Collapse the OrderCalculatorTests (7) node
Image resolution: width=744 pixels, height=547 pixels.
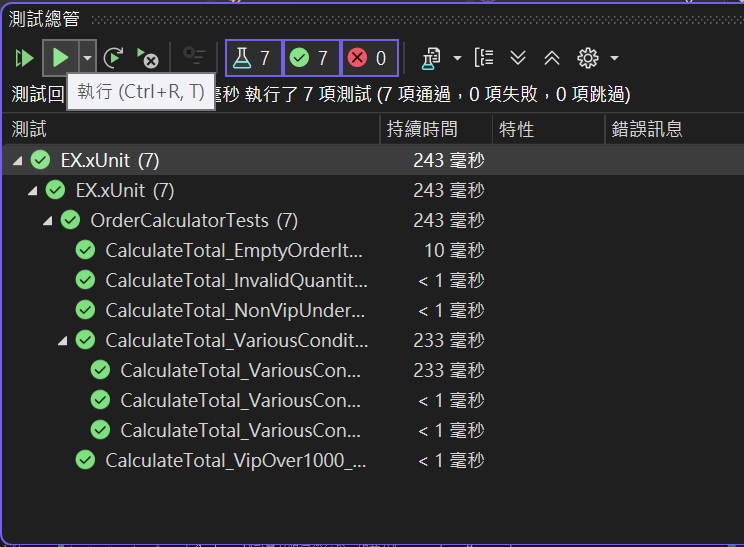tap(47, 221)
